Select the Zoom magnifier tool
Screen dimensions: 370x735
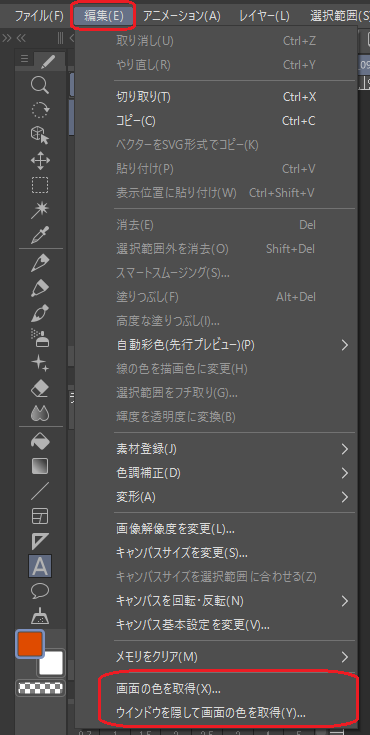(x=40, y=85)
